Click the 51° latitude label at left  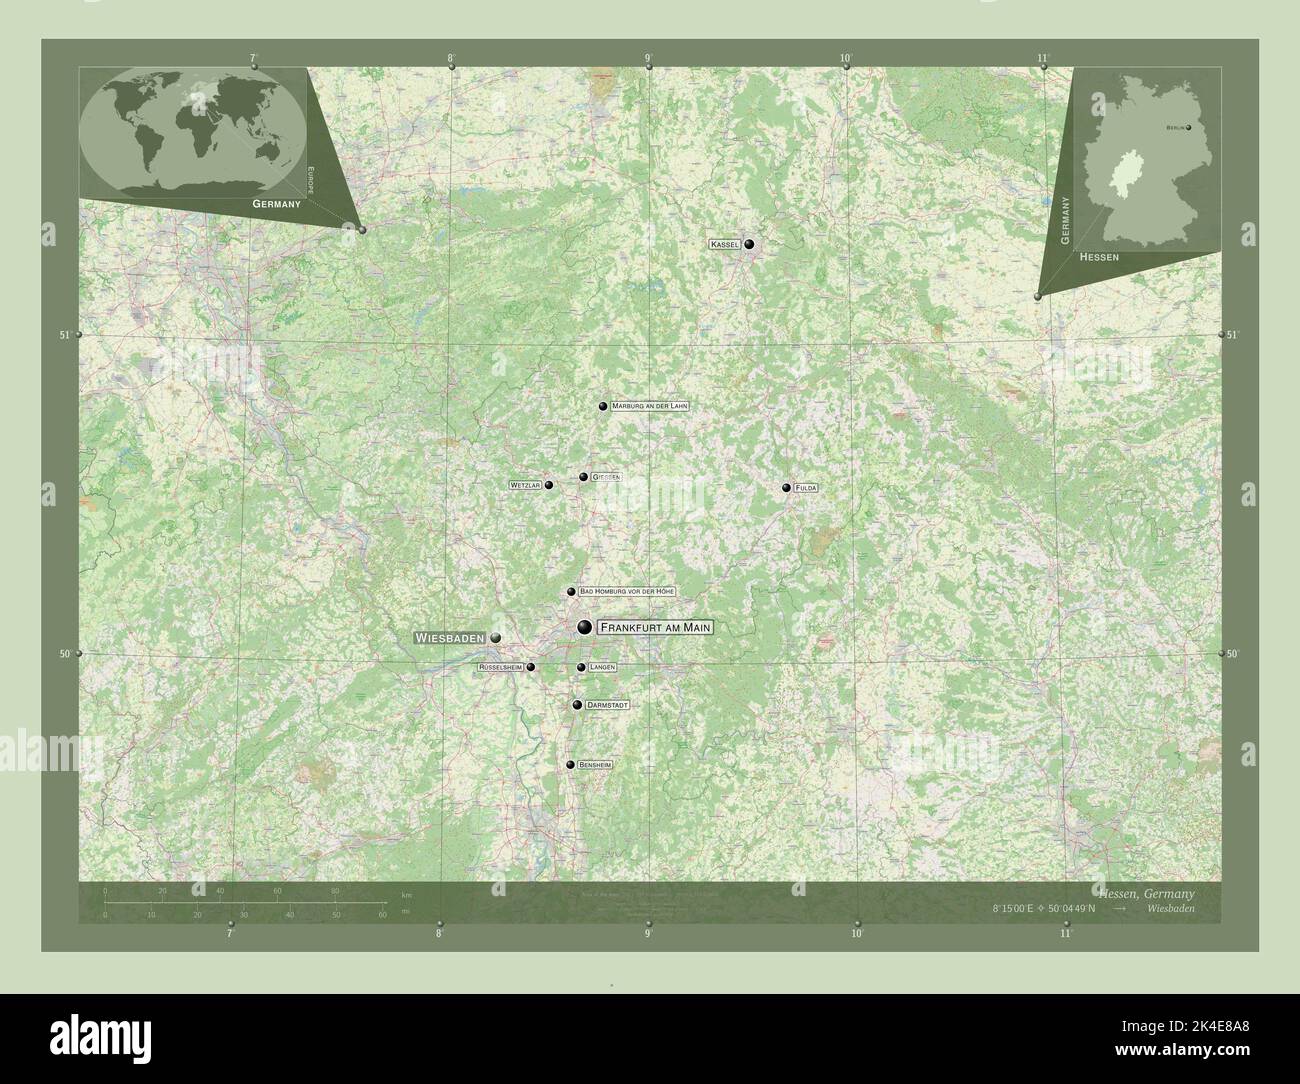coord(66,335)
